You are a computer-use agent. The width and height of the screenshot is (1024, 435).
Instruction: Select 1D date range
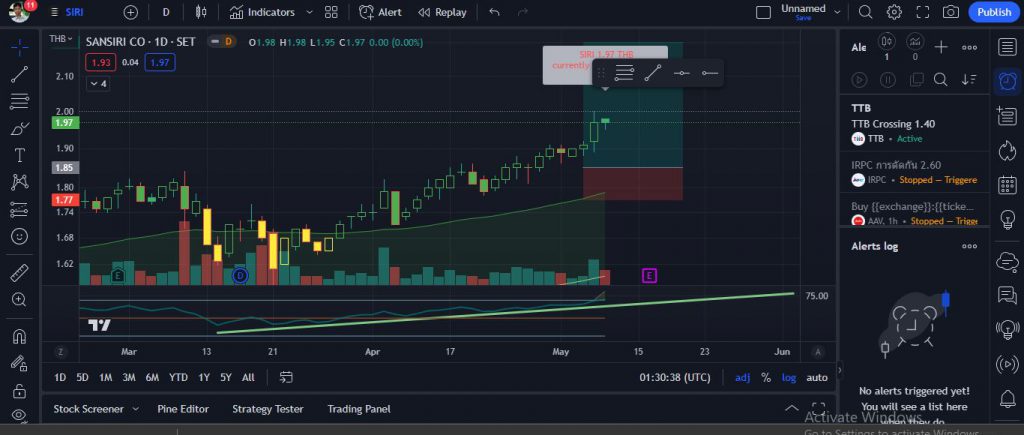click(x=60, y=378)
